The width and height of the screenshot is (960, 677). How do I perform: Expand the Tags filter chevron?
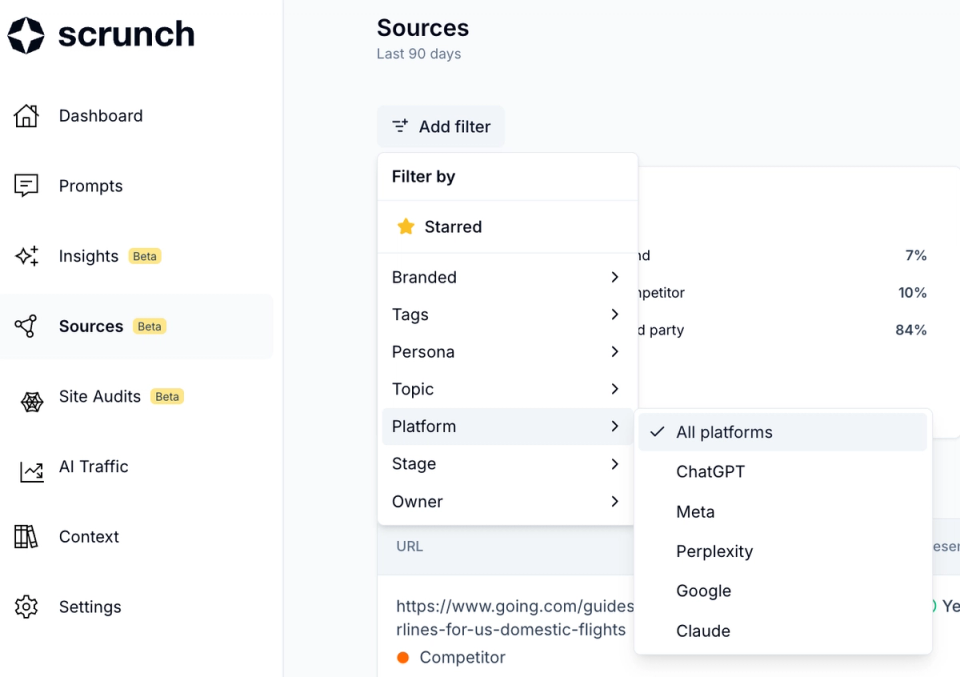click(615, 314)
